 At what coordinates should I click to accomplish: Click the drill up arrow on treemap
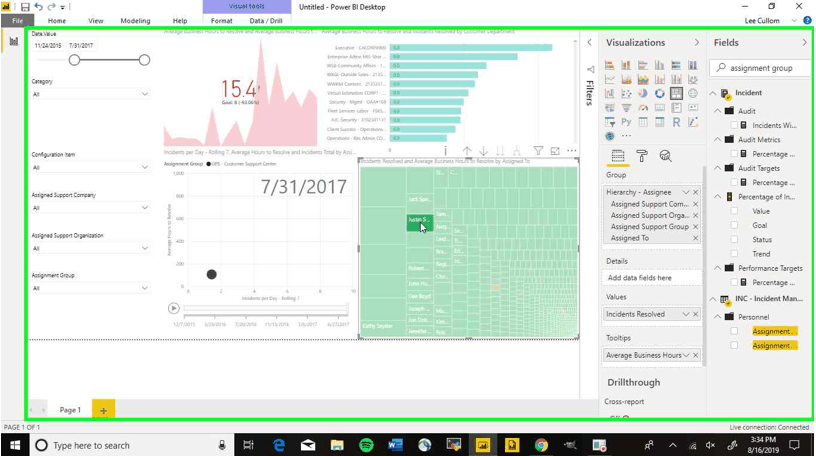tap(467, 151)
